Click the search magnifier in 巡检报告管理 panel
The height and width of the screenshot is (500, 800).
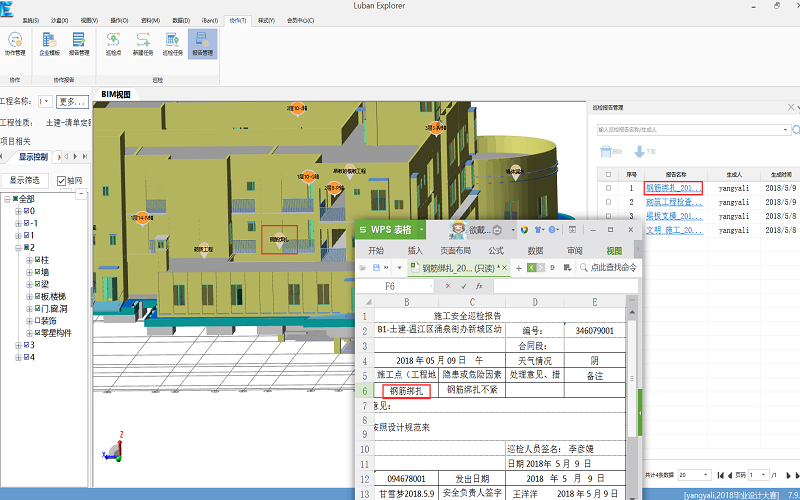(x=796, y=130)
